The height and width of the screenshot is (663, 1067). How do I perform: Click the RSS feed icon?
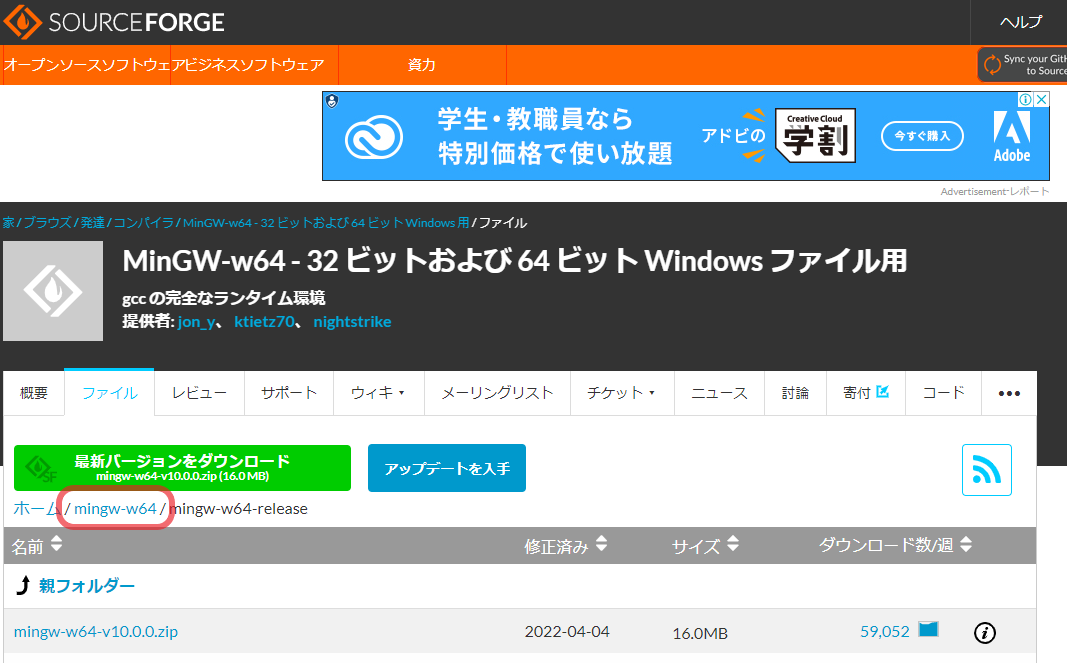pos(987,470)
